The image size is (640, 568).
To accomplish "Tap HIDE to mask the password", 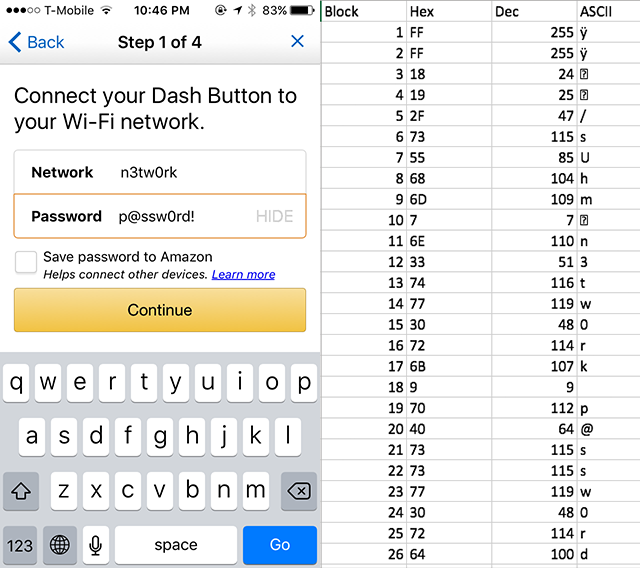I will [x=274, y=216].
